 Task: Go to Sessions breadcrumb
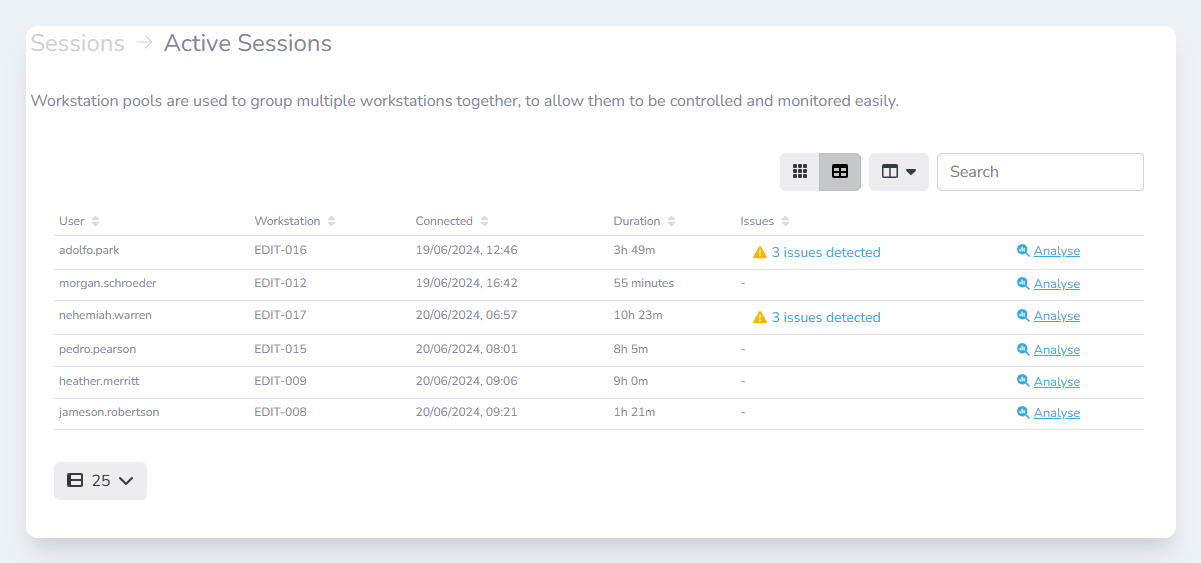point(77,44)
